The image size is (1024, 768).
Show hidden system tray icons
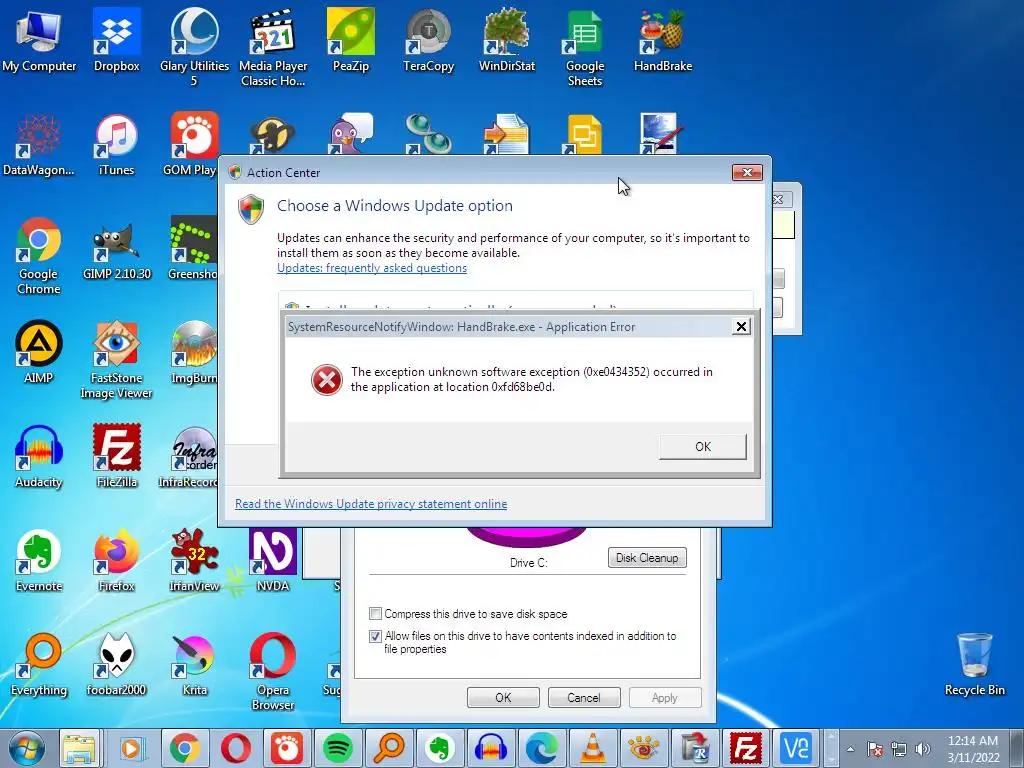pyautogui.click(x=850, y=749)
